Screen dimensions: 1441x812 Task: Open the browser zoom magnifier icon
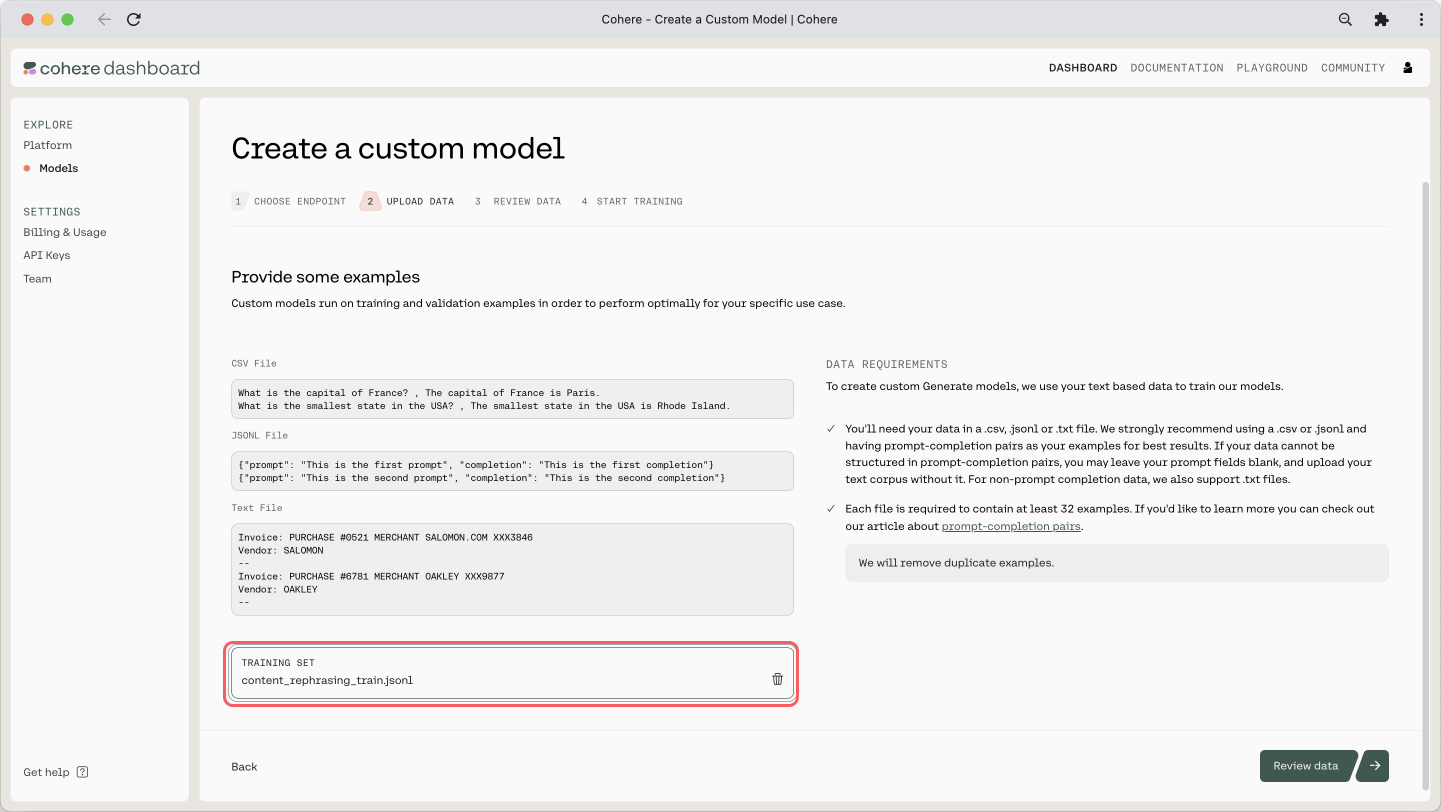click(x=1345, y=19)
